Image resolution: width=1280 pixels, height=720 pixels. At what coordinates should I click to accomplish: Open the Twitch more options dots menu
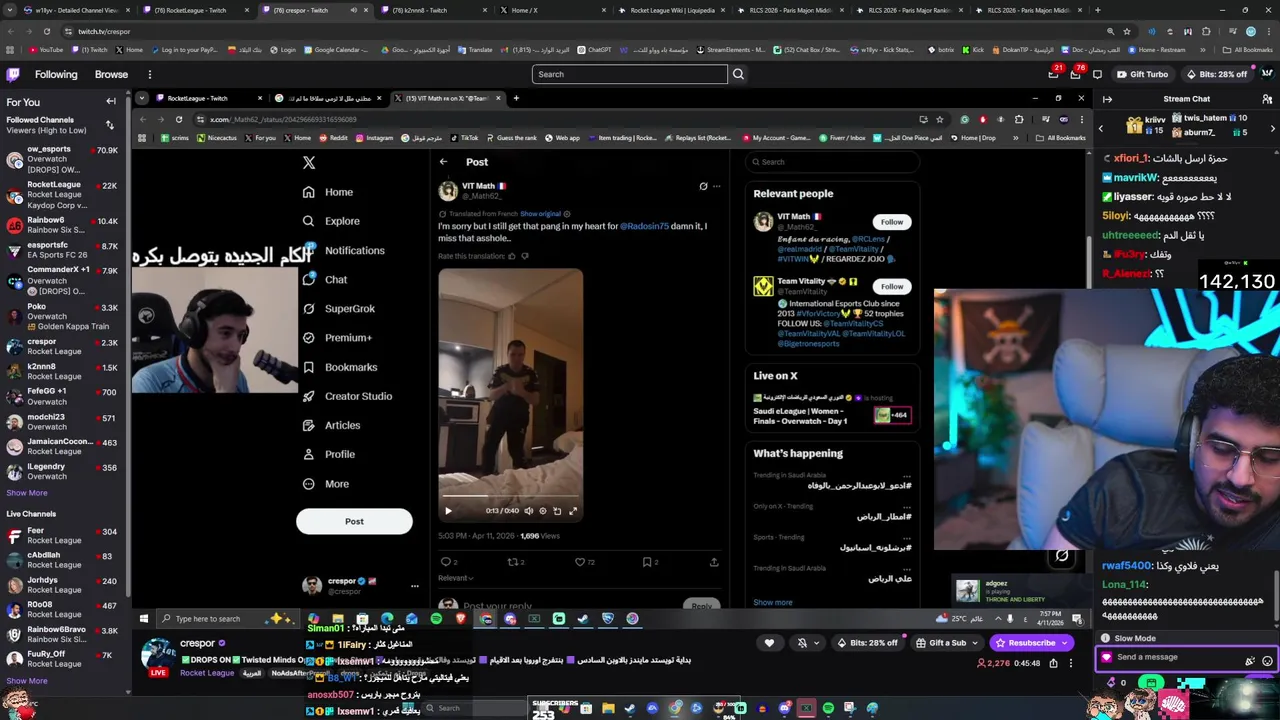tap(150, 74)
